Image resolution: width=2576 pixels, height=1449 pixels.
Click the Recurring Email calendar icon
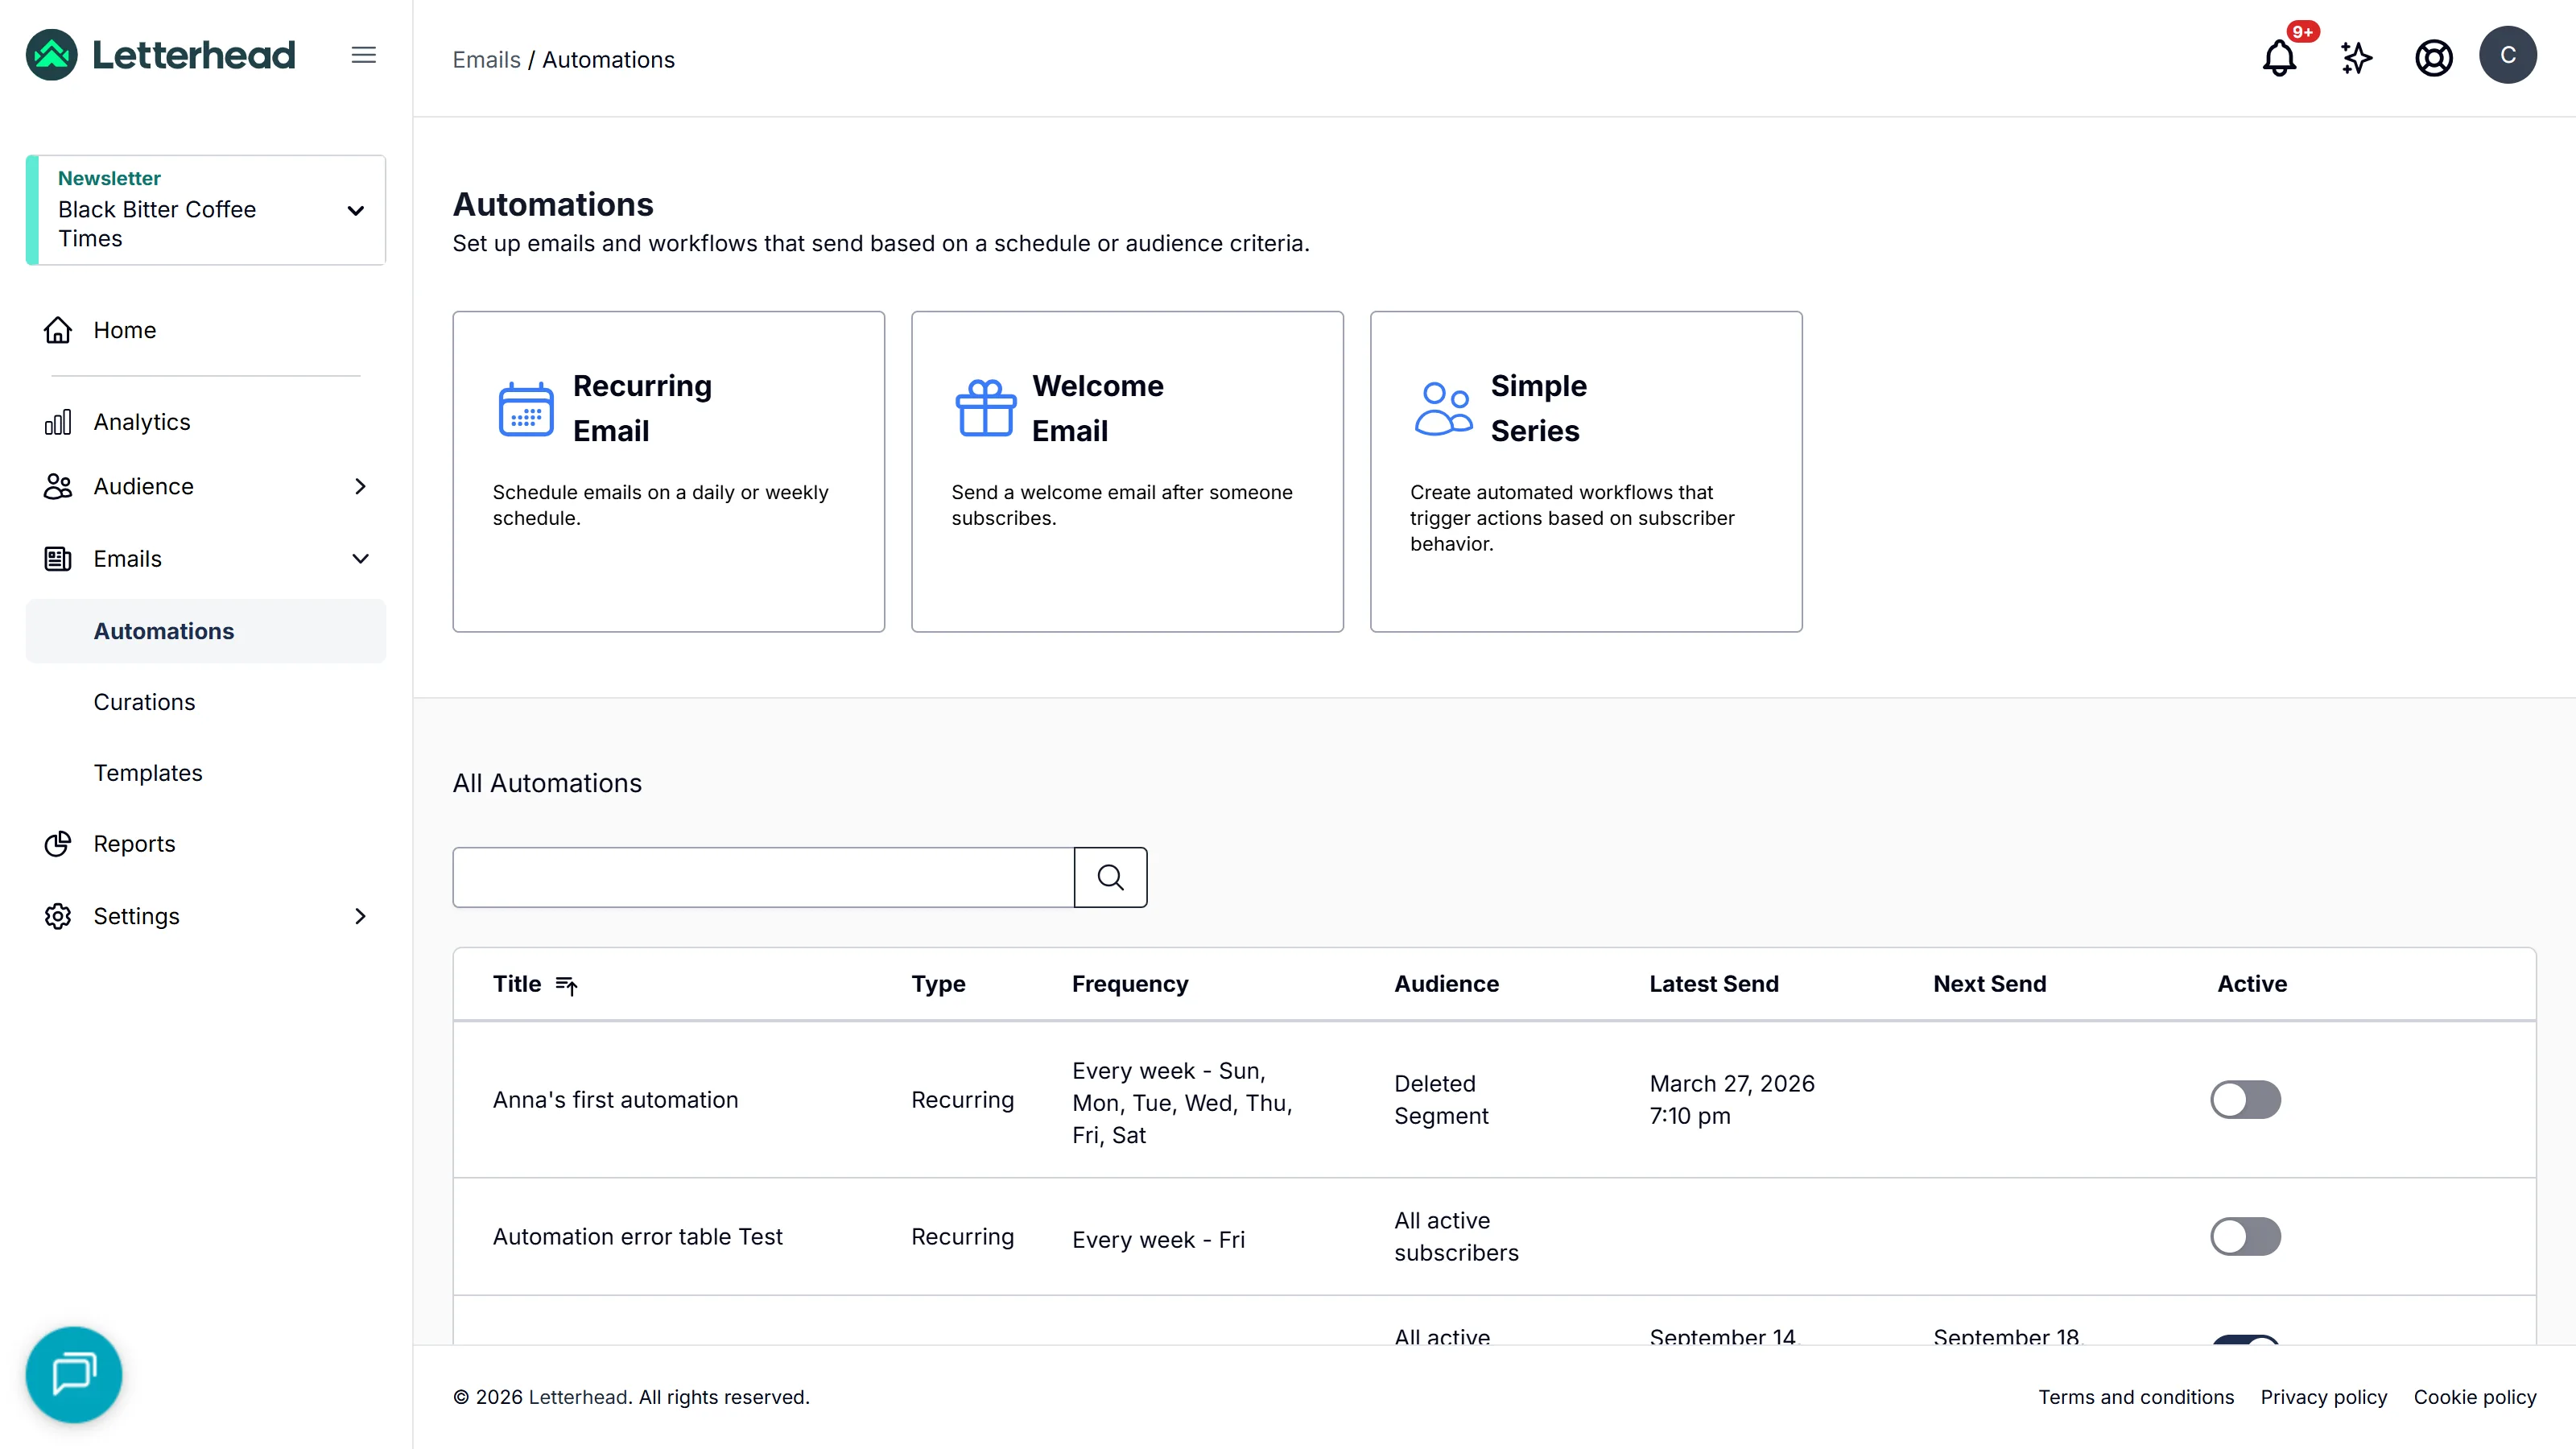pyautogui.click(x=526, y=409)
